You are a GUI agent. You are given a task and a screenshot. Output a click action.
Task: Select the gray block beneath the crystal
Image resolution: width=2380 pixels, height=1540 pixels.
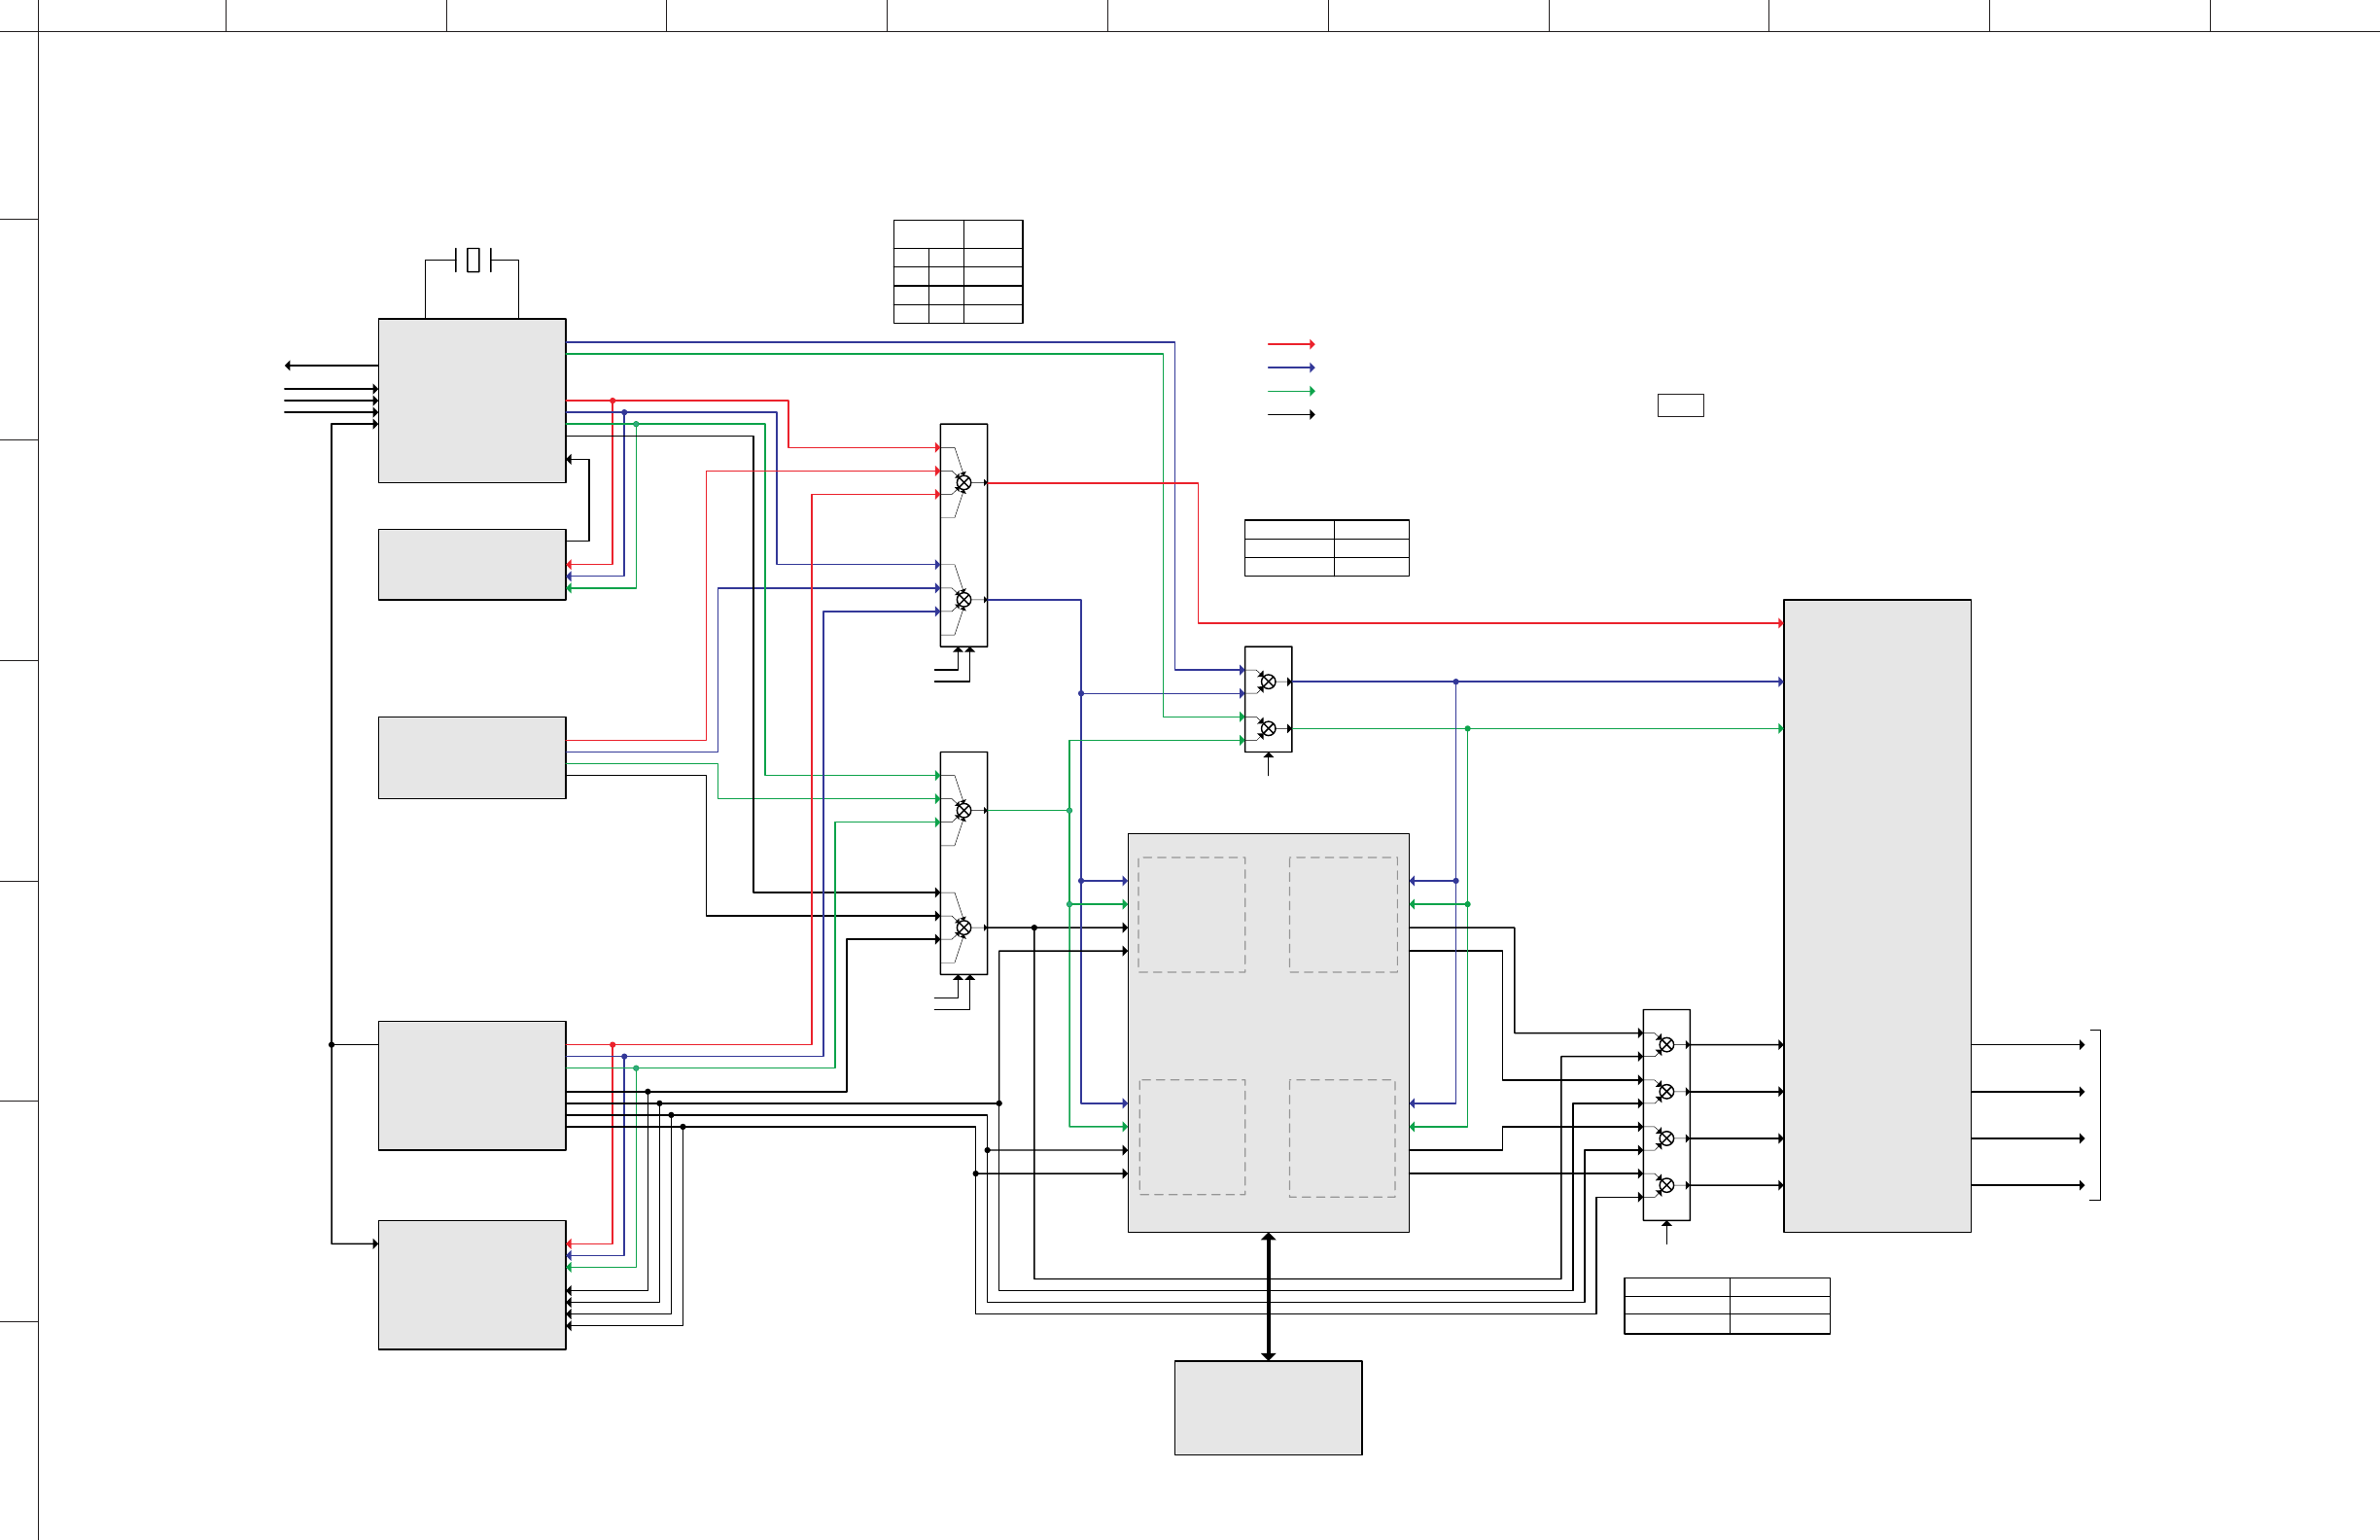[x=472, y=400]
